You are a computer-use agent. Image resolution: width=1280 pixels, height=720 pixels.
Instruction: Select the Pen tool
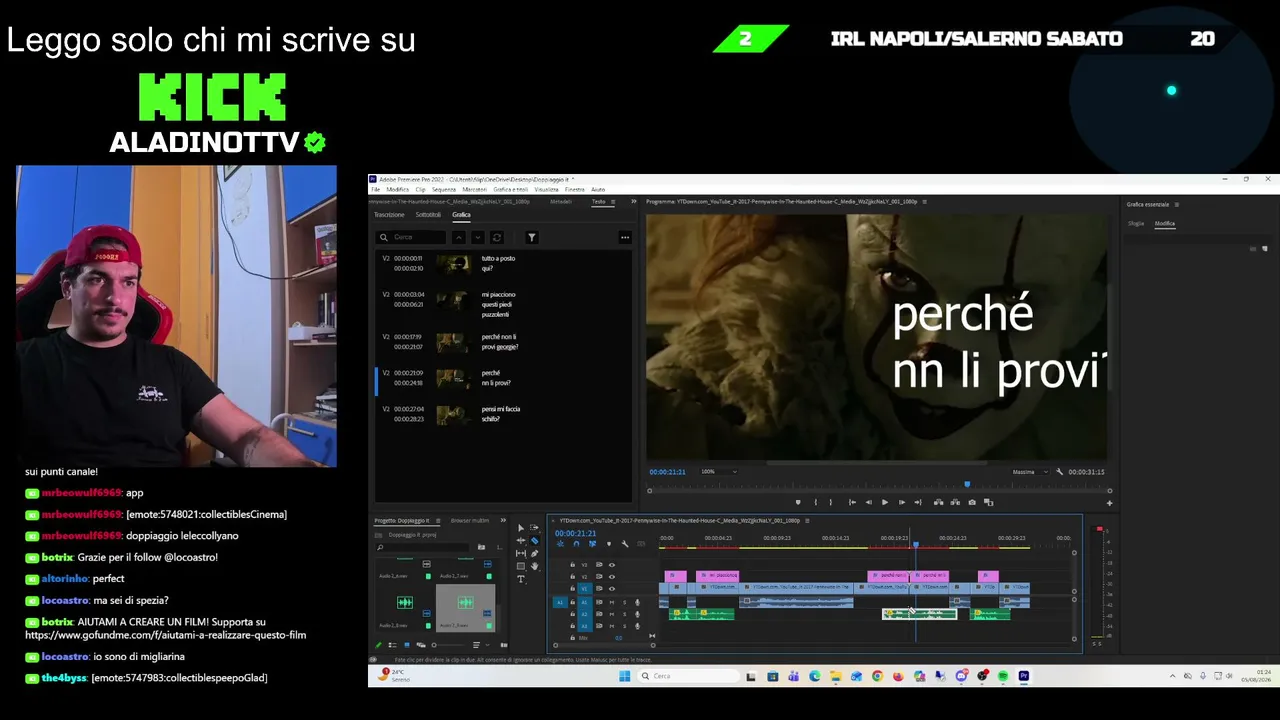(534, 553)
